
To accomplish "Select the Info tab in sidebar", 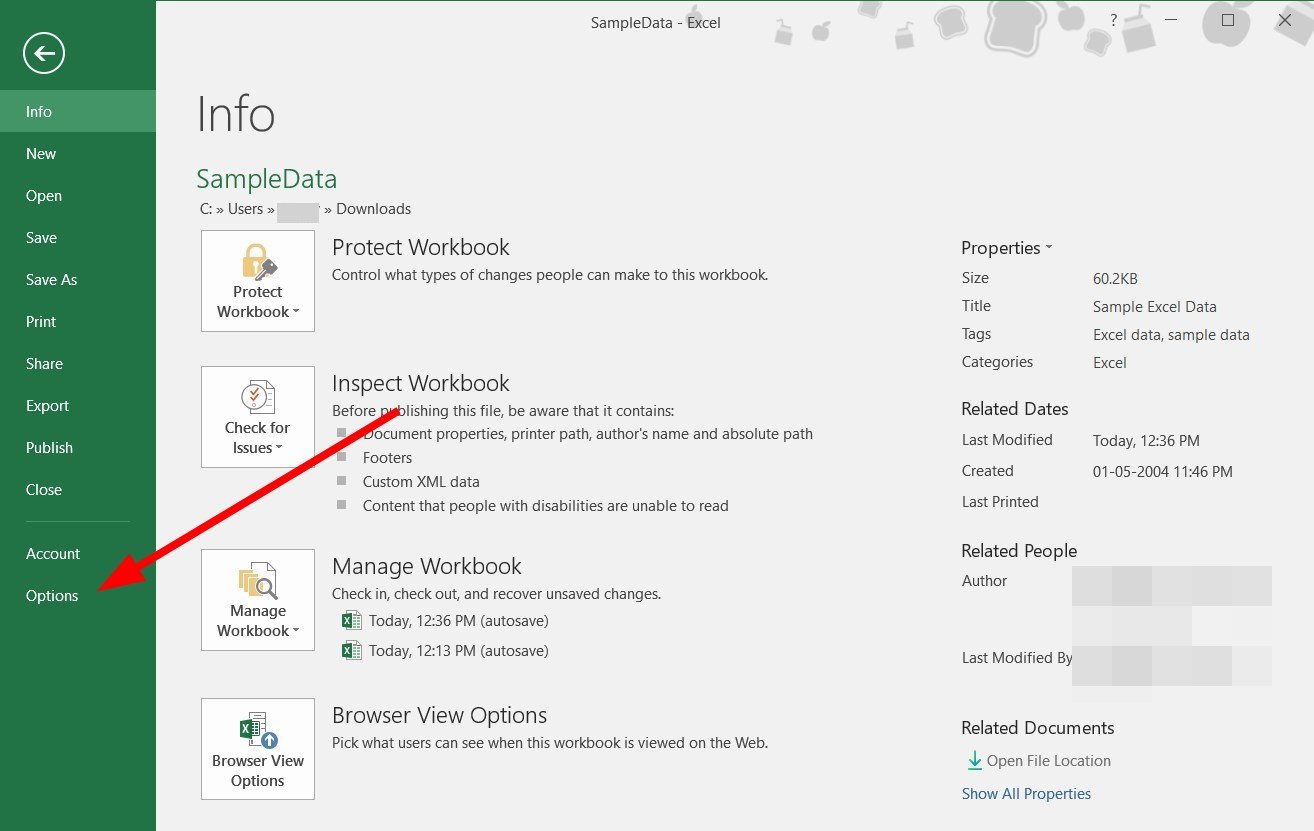I will click(78, 111).
